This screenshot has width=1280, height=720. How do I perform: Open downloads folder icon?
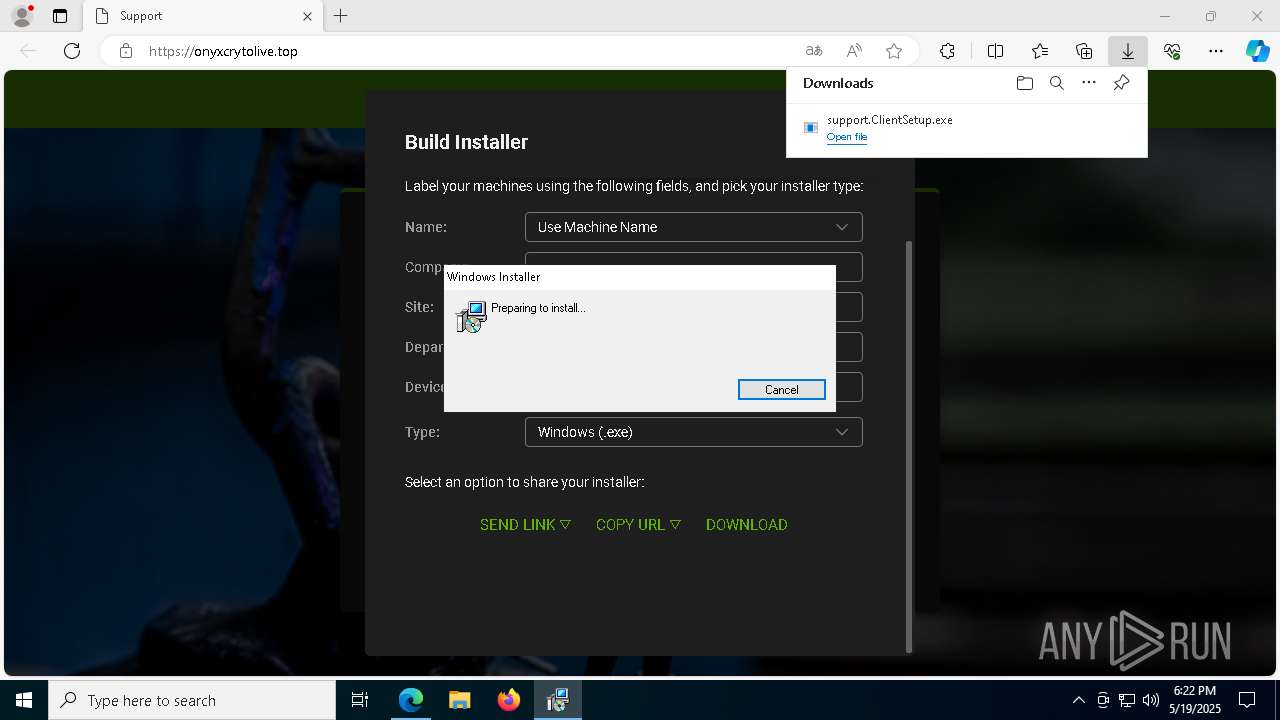1024,83
